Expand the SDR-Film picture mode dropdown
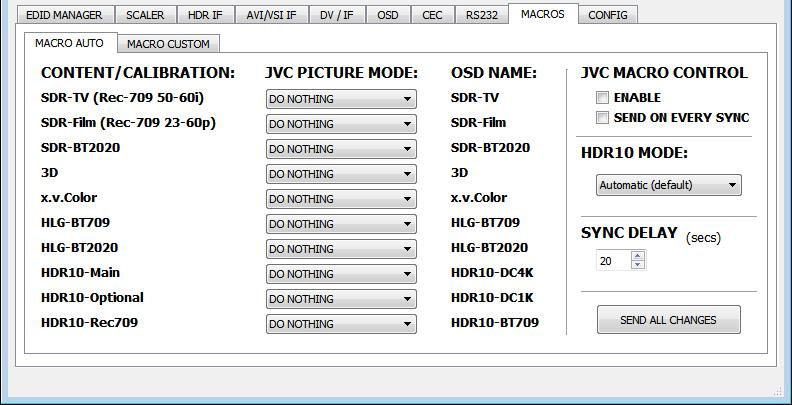 tap(341, 124)
